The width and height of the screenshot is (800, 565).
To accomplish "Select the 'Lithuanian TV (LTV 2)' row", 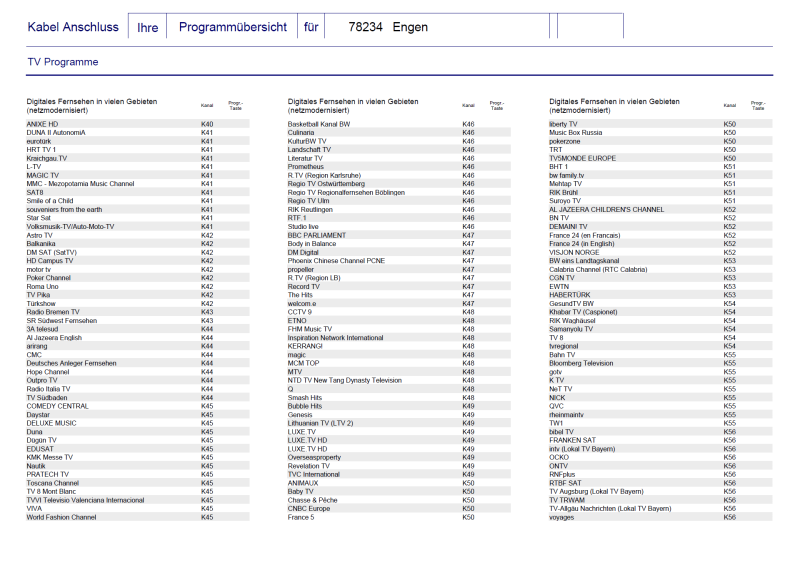I will point(399,423).
